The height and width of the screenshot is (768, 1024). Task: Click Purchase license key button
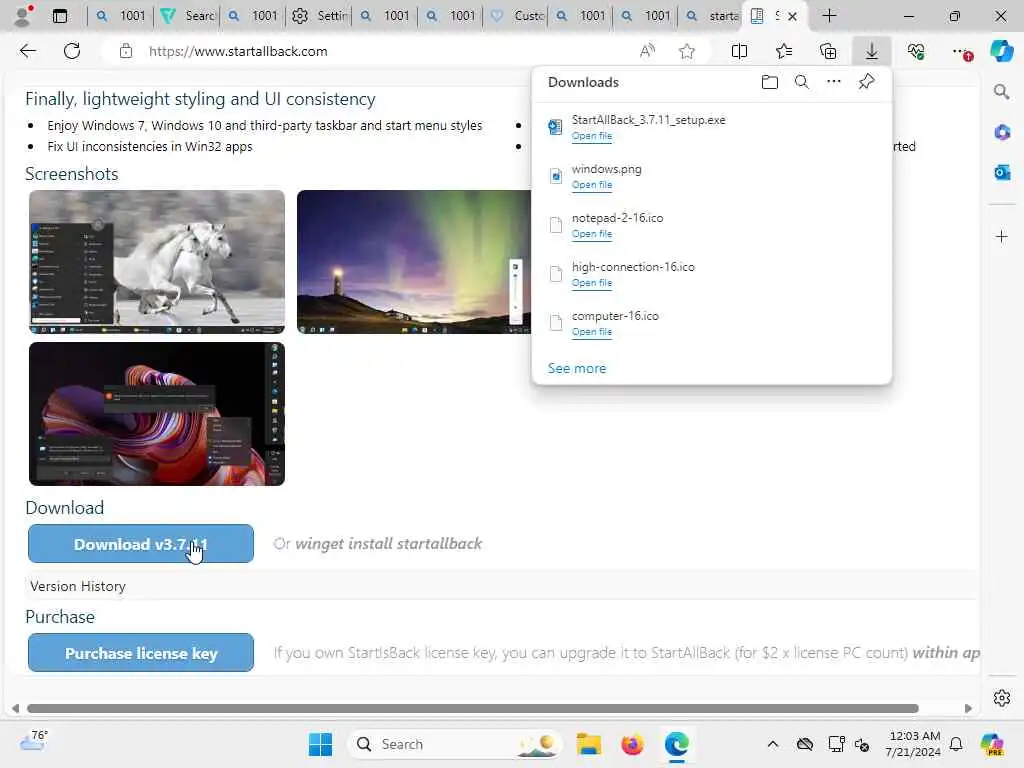pyautogui.click(x=140, y=652)
